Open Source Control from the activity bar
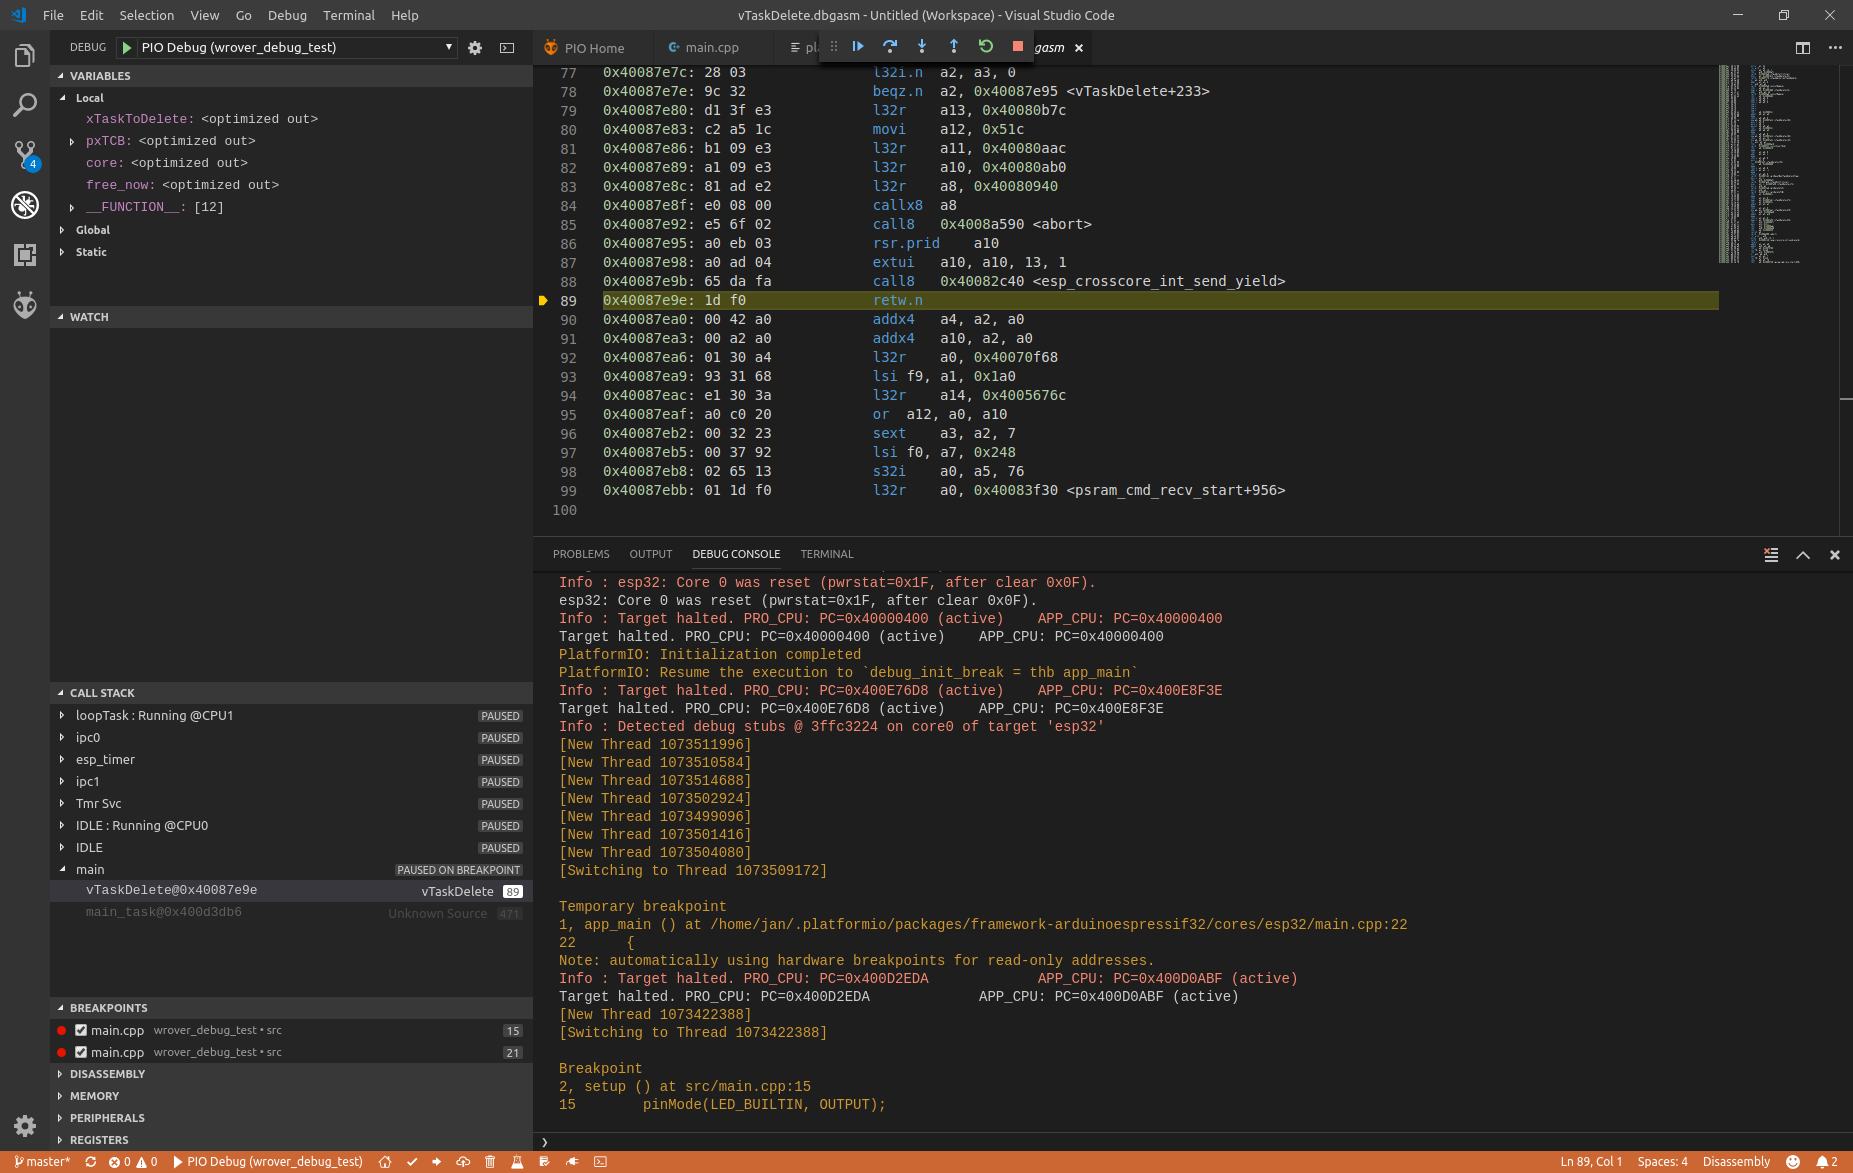The height and width of the screenshot is (1173, 1853). click(24, 154)
